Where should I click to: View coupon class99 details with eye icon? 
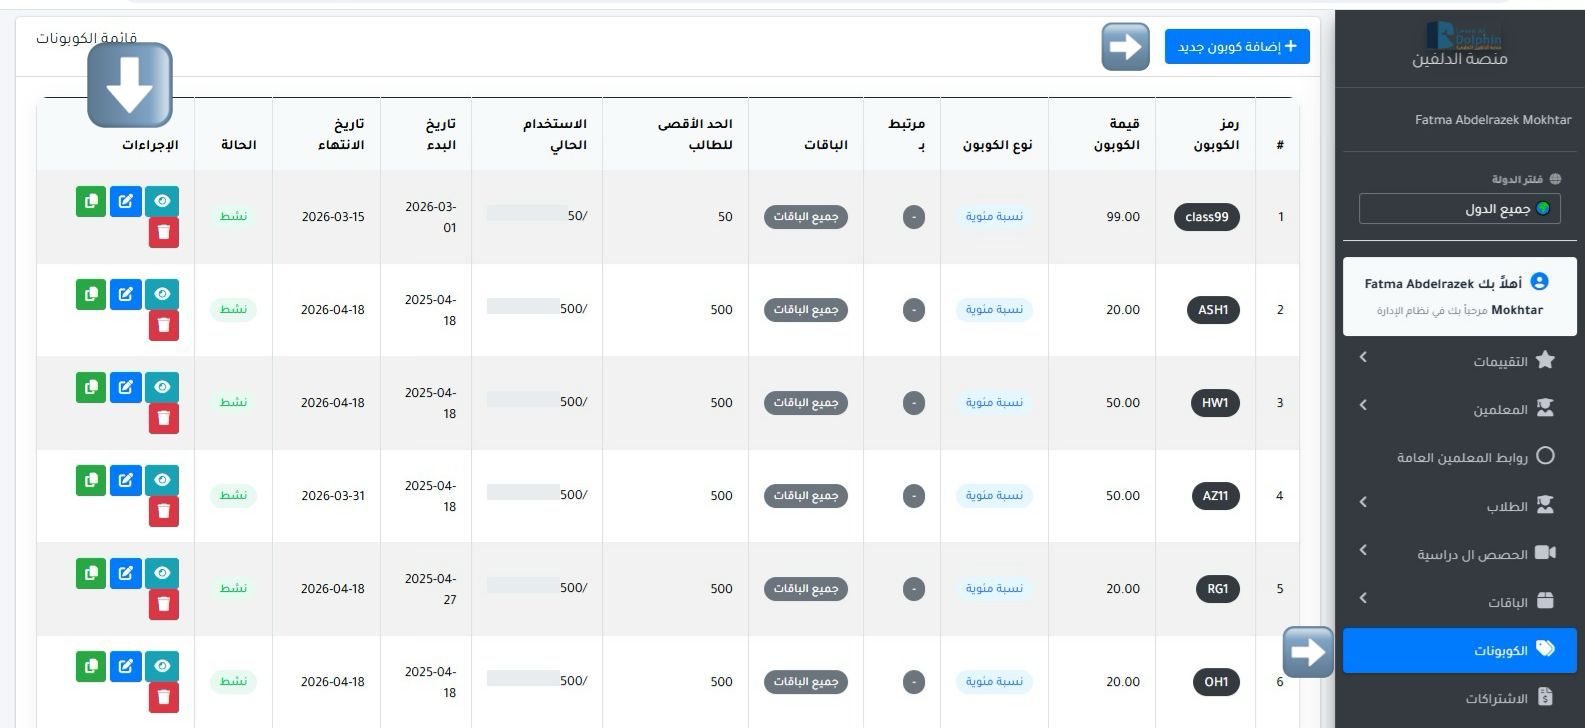pyautogui.click(x=162, y=201)
